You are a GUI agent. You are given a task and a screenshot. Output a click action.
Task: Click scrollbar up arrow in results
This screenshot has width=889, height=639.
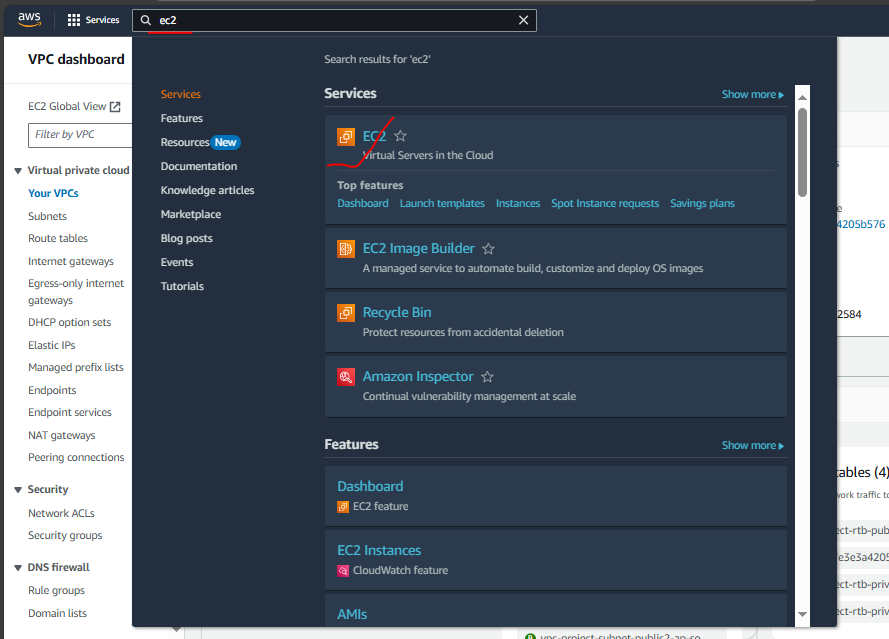click(x=802, y=98)
